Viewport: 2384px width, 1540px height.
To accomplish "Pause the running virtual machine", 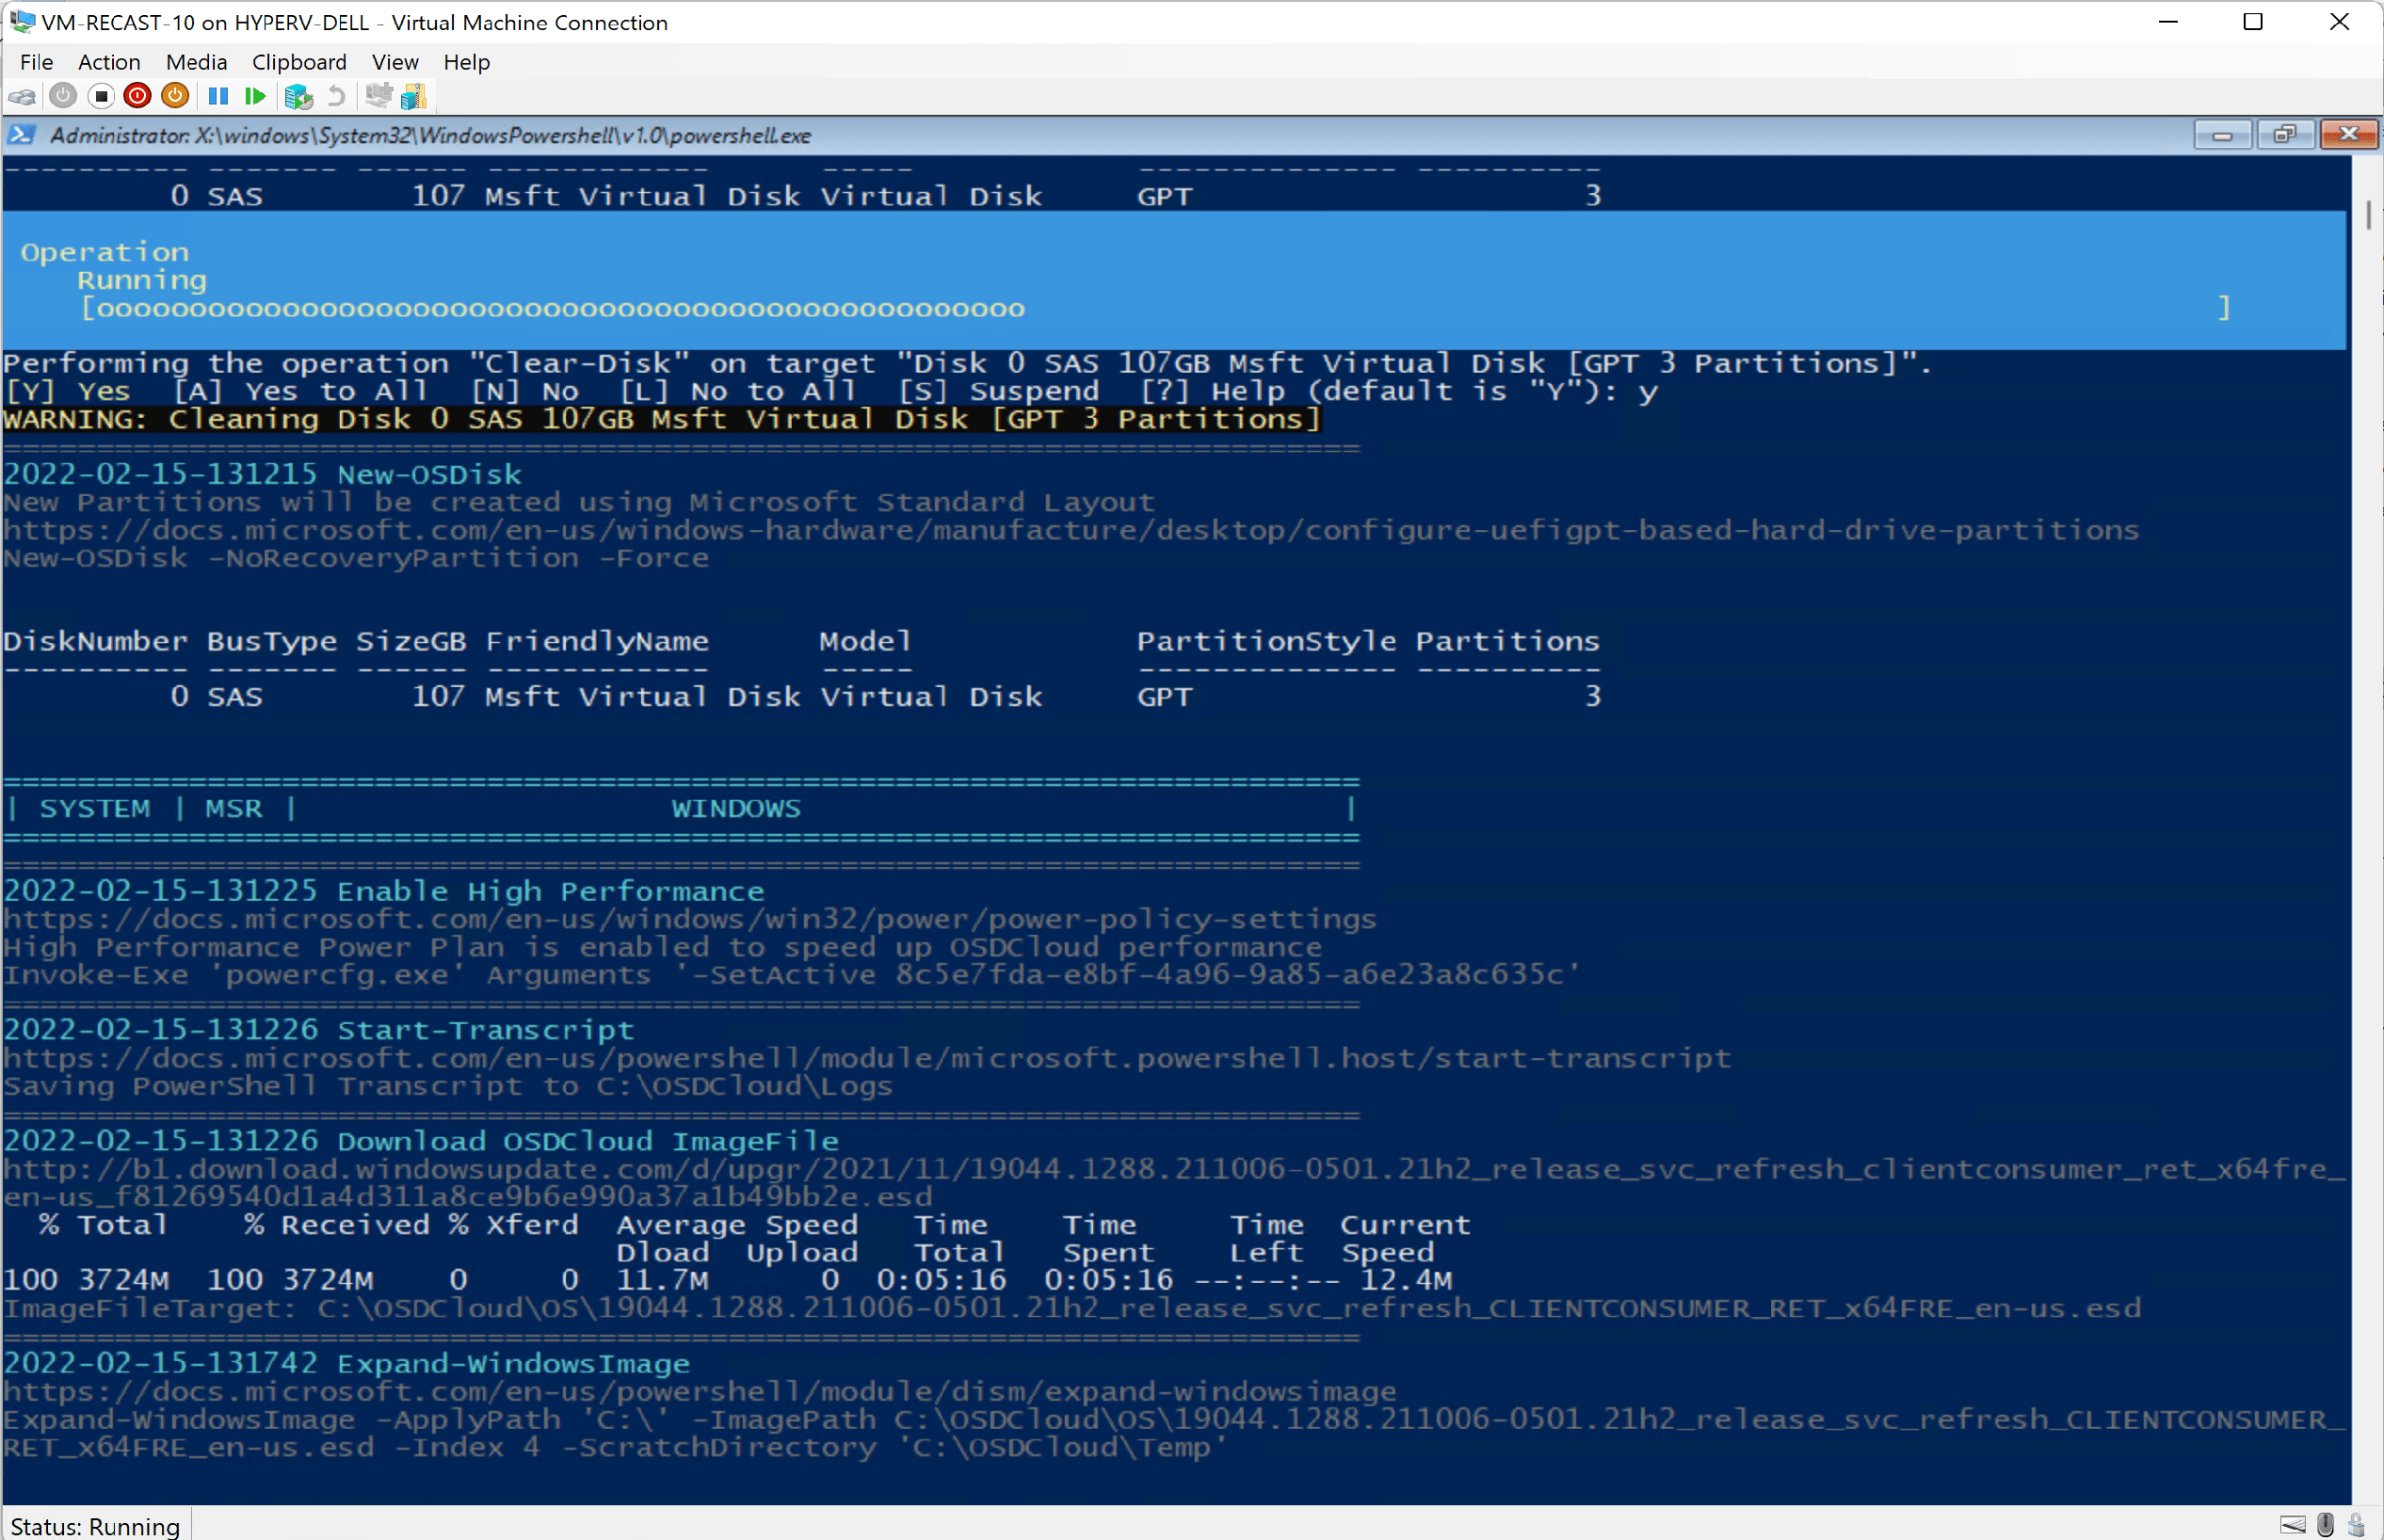I will point(219,96).
